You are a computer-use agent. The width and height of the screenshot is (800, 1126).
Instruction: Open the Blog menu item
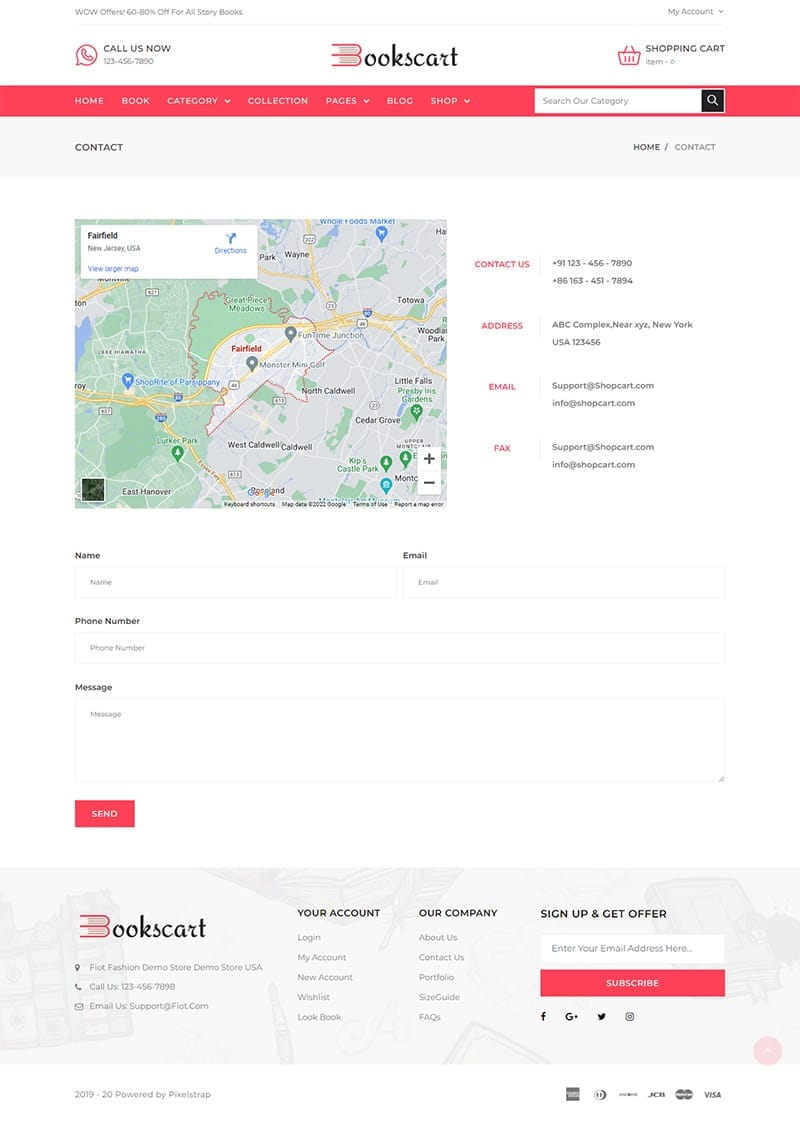pyautogui.click(x=399, y=101)
